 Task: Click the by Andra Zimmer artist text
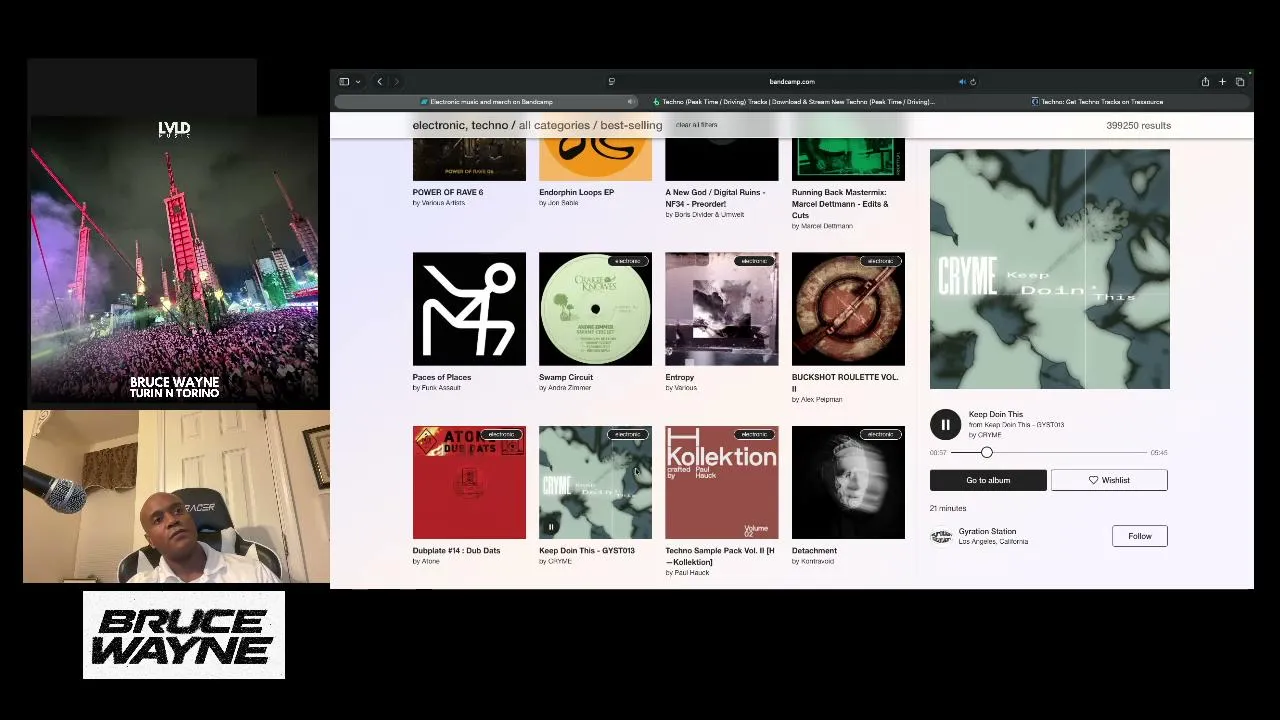click(565, 388)
